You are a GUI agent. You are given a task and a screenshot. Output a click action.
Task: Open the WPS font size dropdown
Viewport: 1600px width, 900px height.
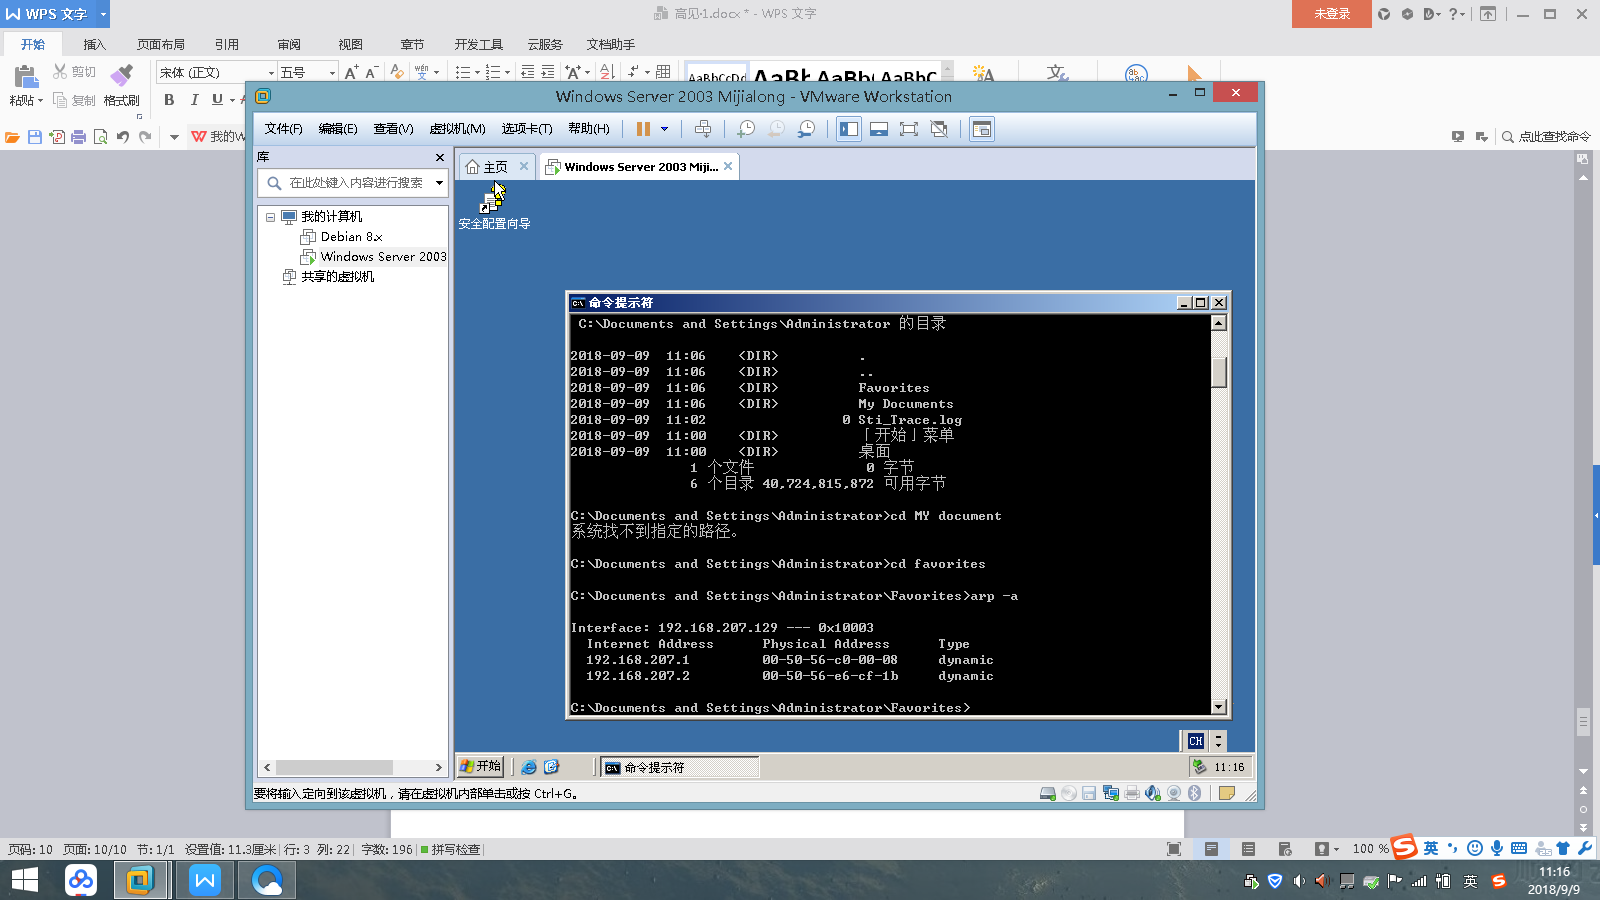tap(333, 73)
